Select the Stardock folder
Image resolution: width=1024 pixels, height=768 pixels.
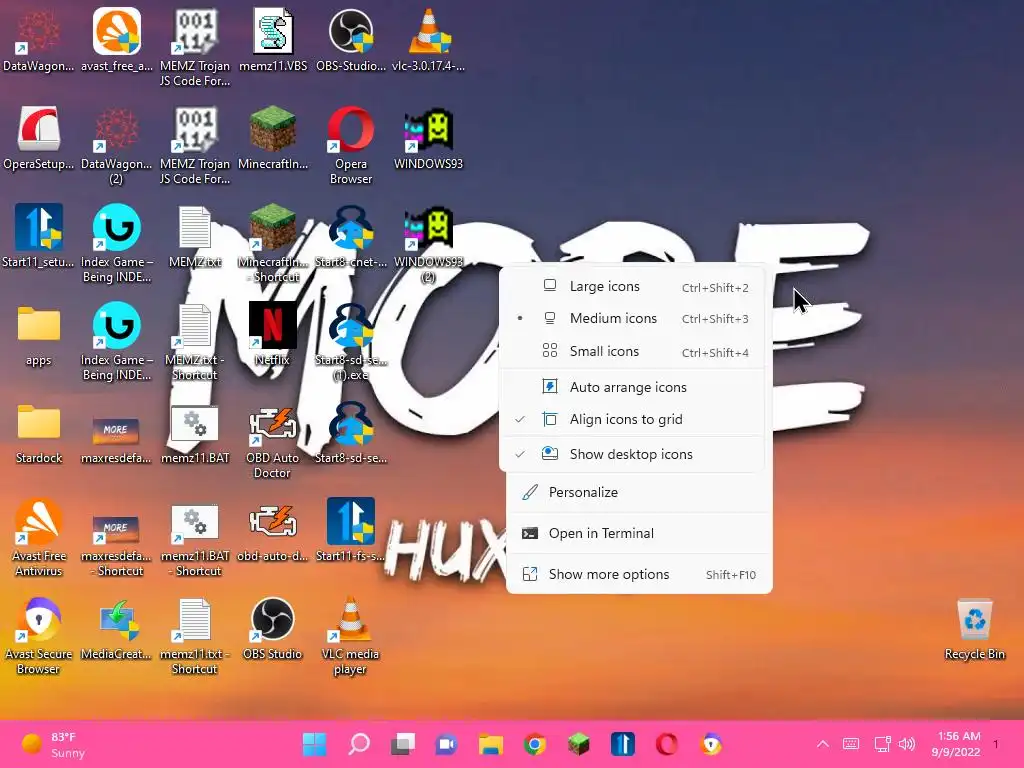point(39,432)
